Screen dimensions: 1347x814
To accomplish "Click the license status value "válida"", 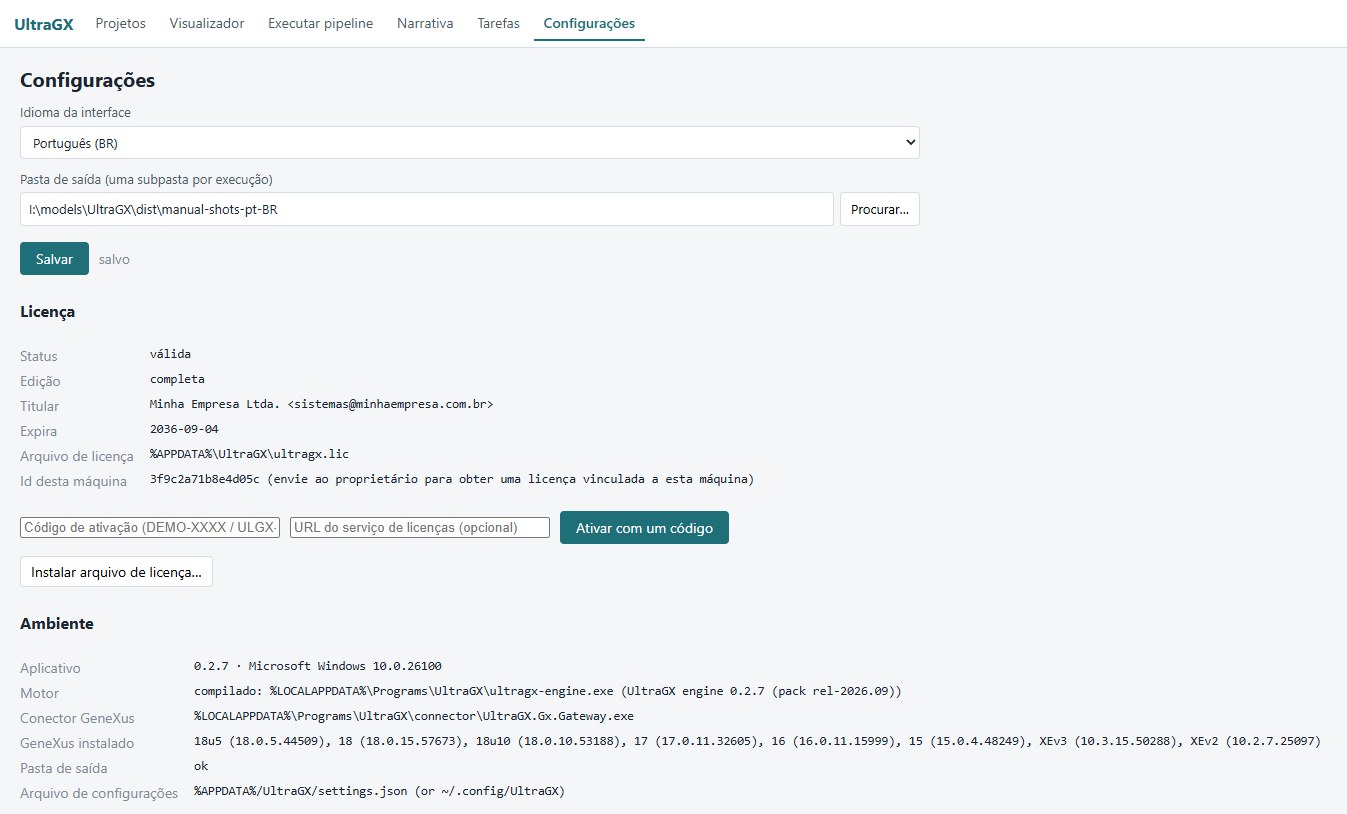I will tap(170, 354).
